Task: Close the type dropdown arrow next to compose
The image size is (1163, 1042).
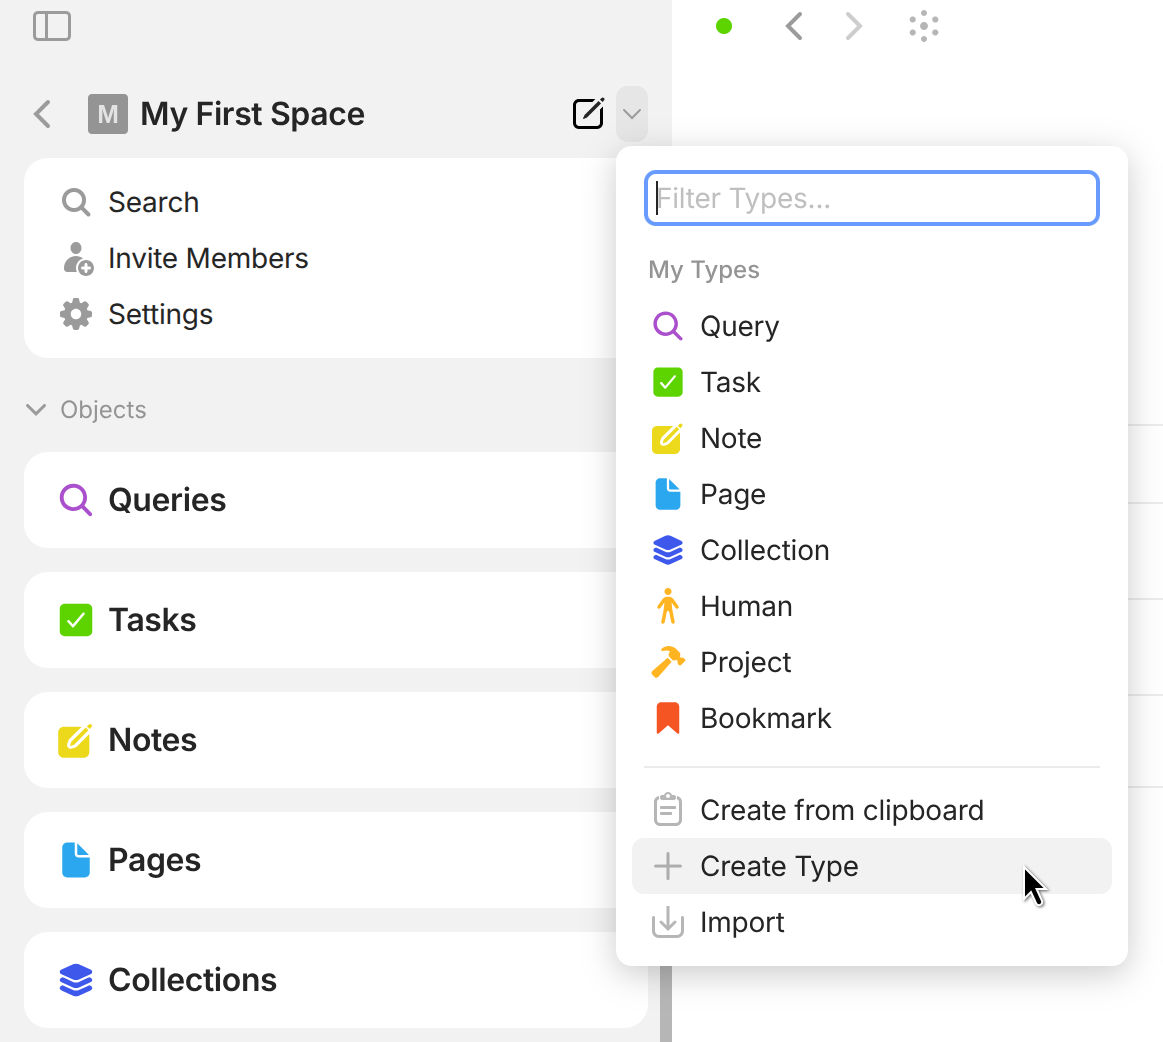Action: pos(631,114)
